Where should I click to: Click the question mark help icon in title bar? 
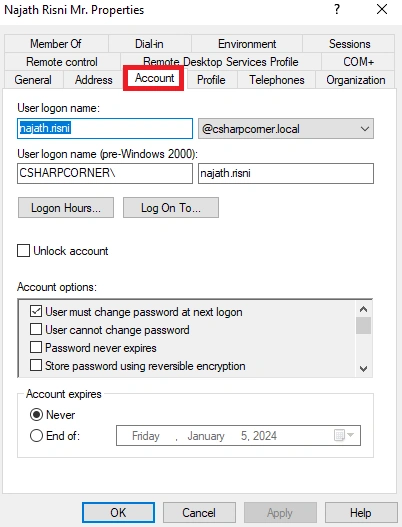[337, 9]
